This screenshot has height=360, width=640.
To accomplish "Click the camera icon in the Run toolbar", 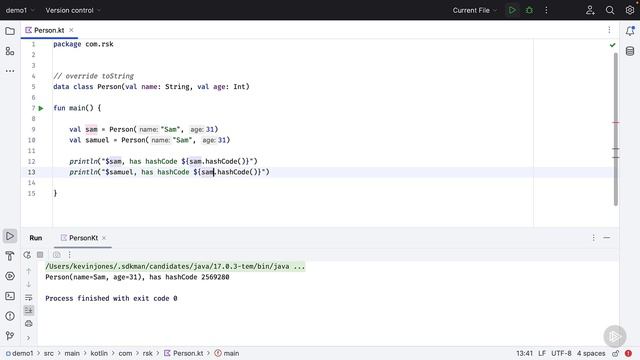I will click(57, 255).
